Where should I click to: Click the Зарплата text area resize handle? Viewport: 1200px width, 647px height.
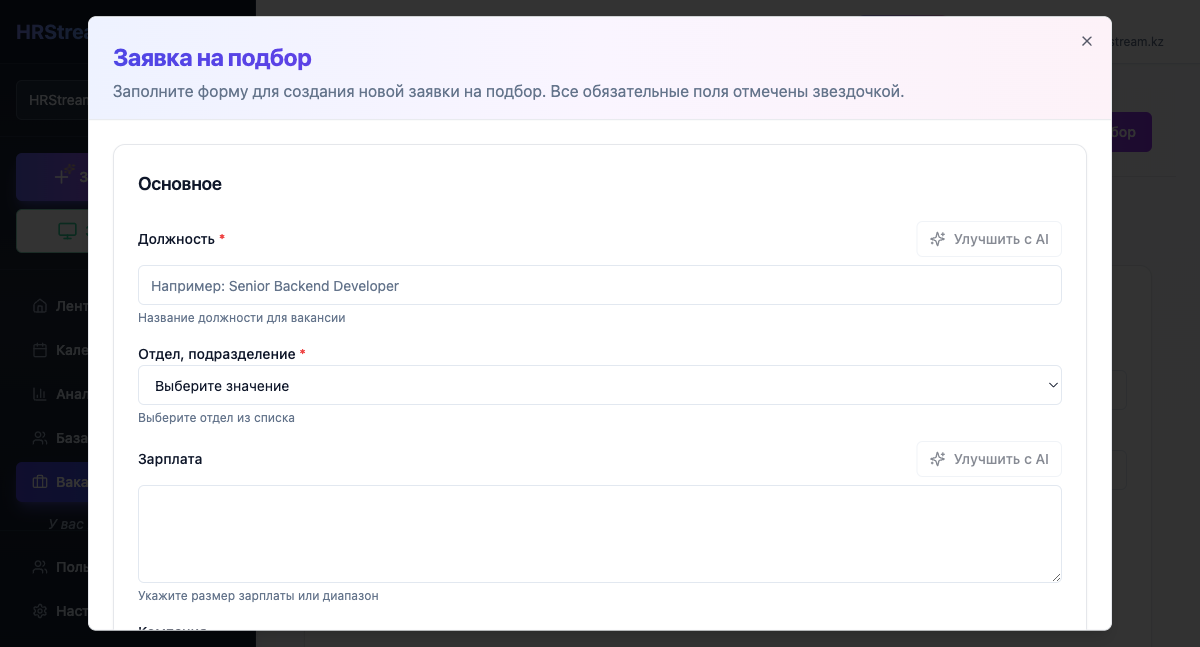[1055, 576]
